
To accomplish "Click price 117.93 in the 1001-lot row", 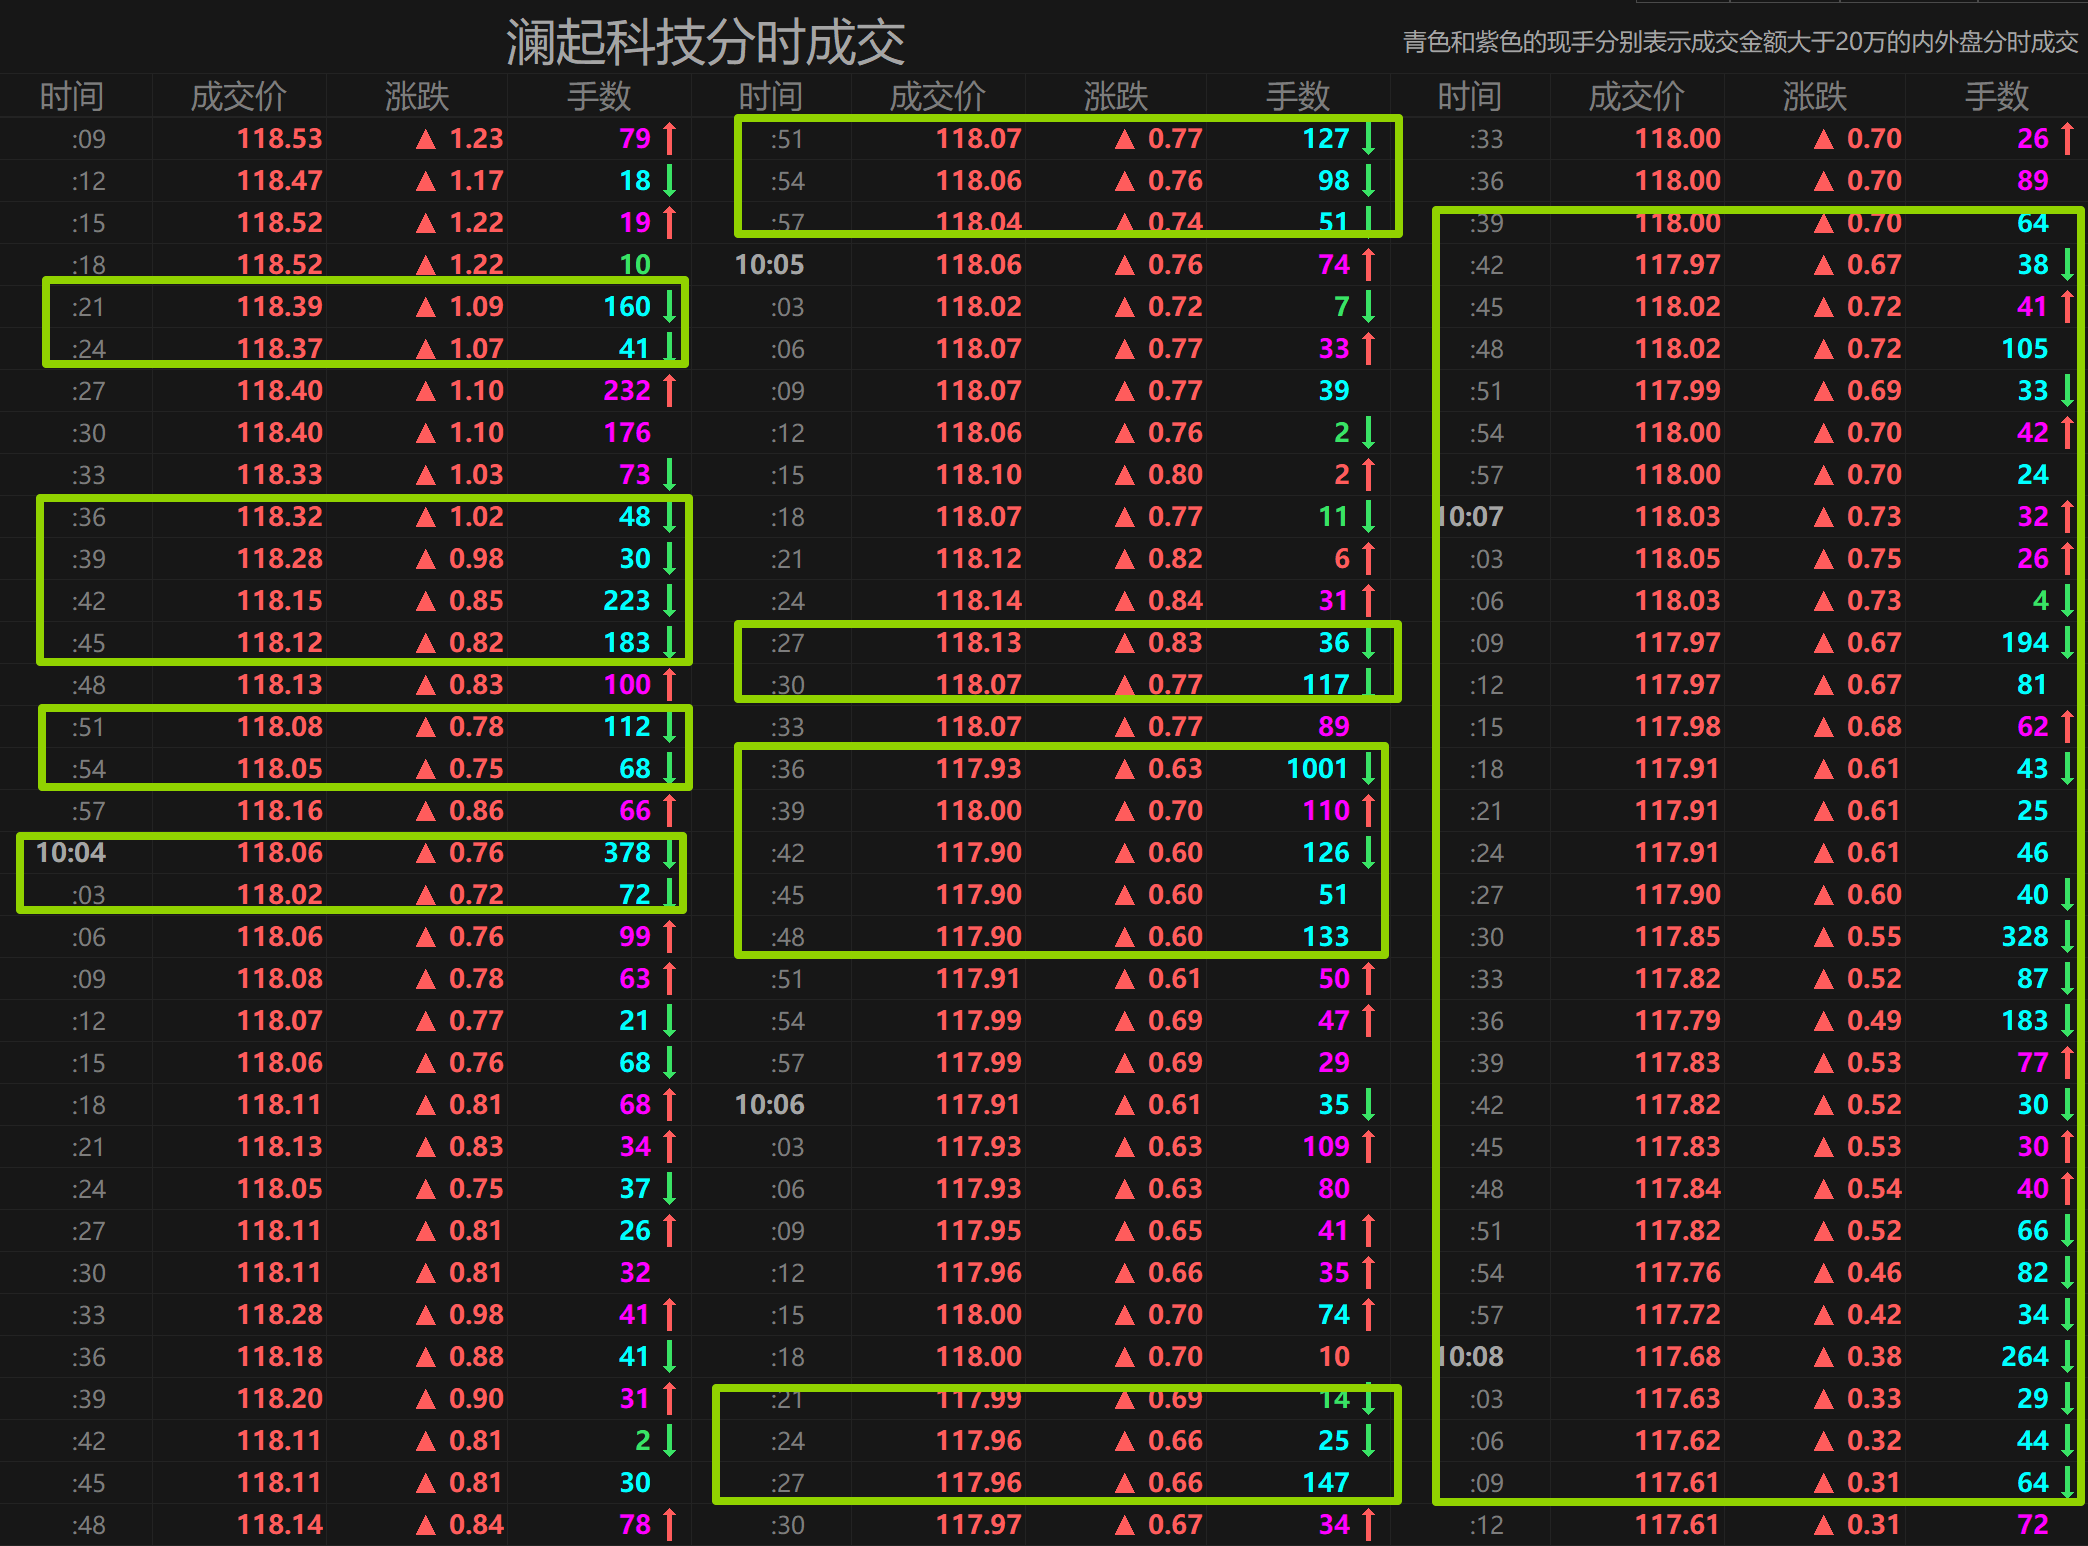I will tap(978, 768).
